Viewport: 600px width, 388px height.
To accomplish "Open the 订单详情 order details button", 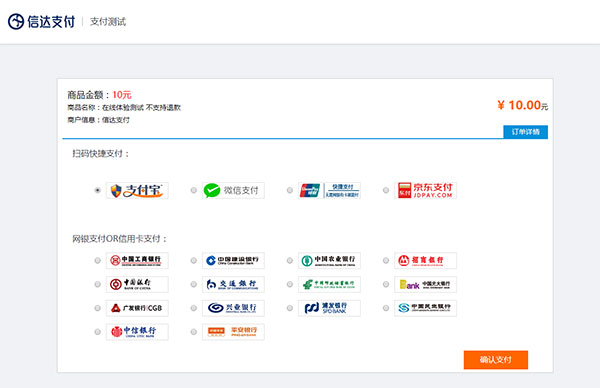I will click(525, 132).
